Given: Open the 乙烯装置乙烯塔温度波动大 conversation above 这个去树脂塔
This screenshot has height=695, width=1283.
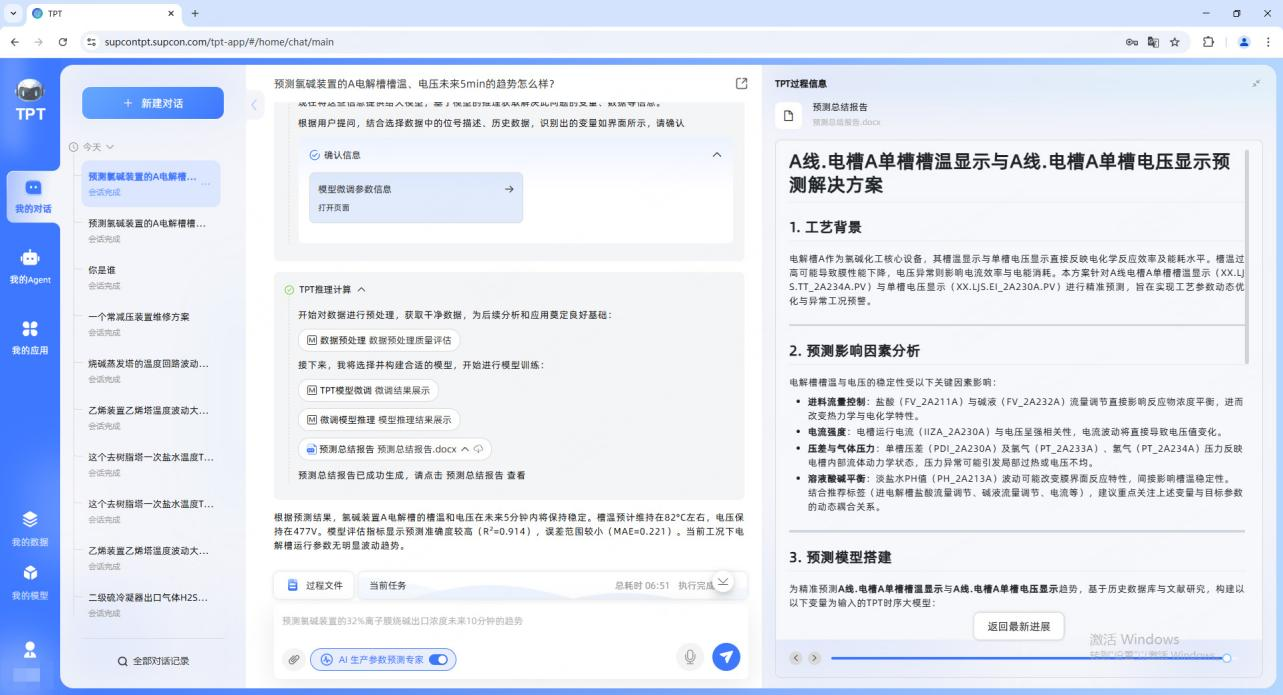Looking at the screenshot, I should point(150,417).
